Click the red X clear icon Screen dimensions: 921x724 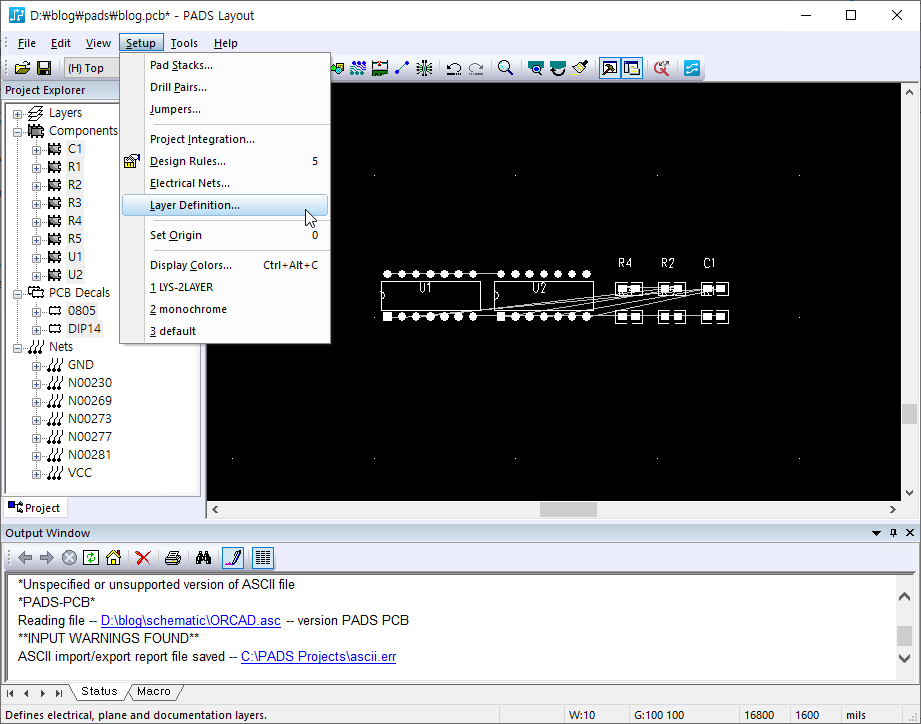pyautogui.click(x=143, y=558)
